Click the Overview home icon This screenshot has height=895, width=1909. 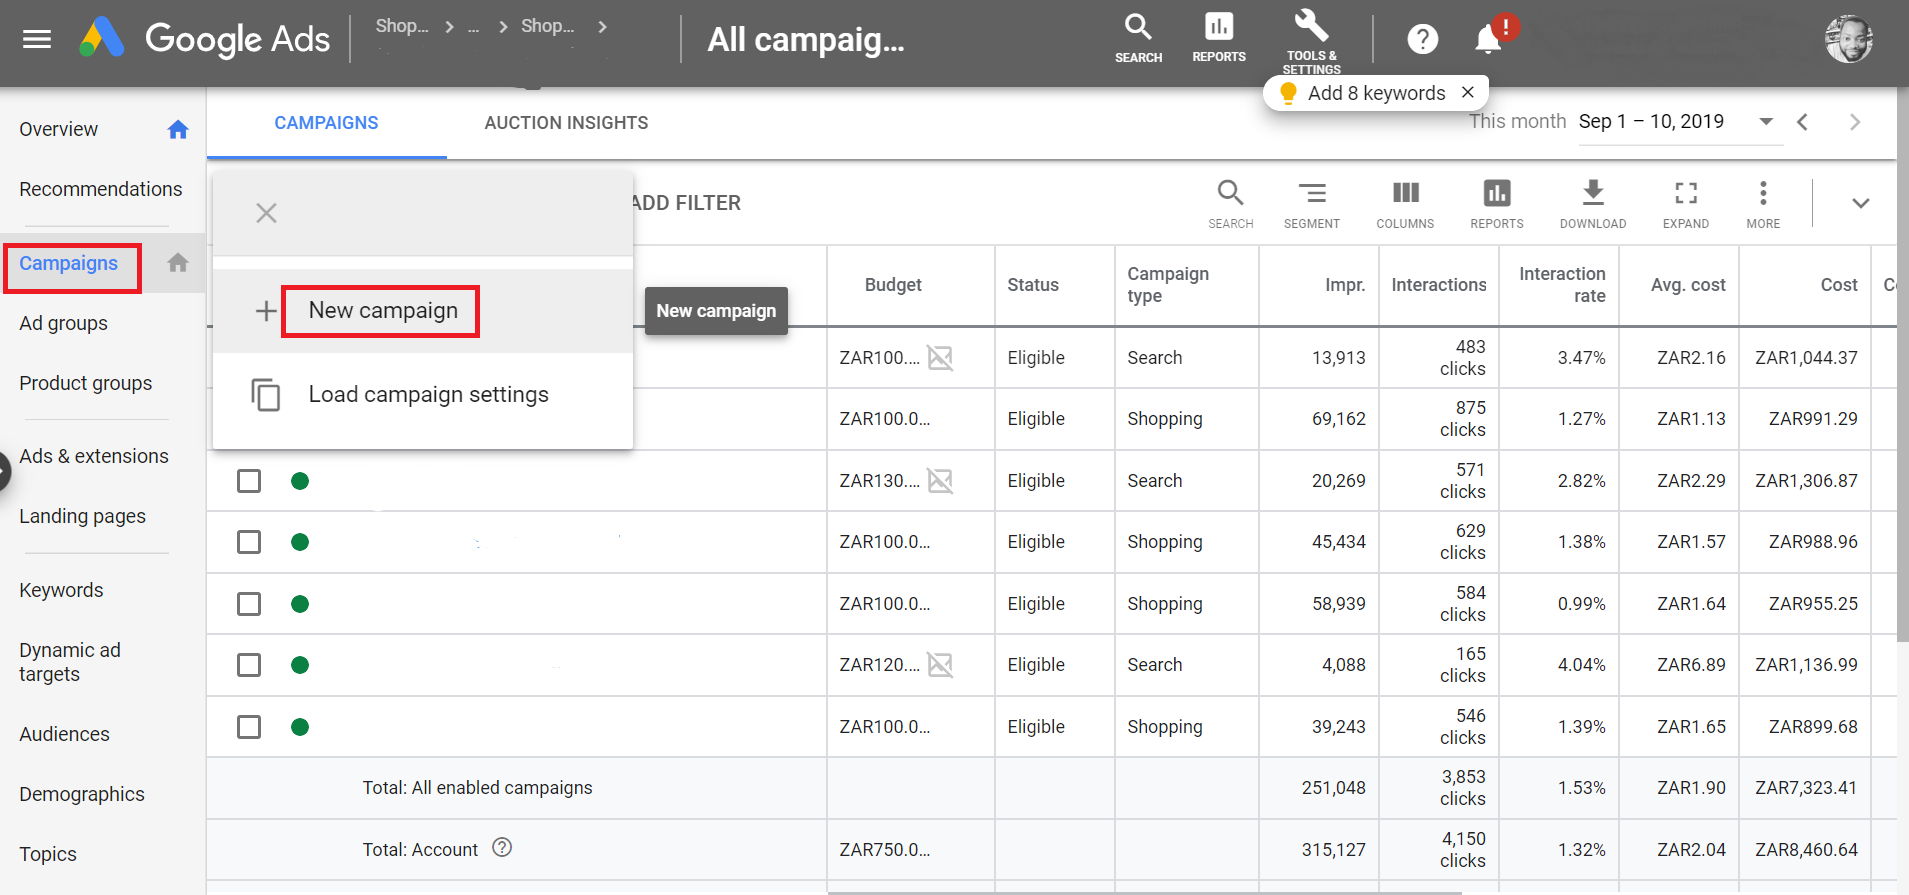click(178, 129)
